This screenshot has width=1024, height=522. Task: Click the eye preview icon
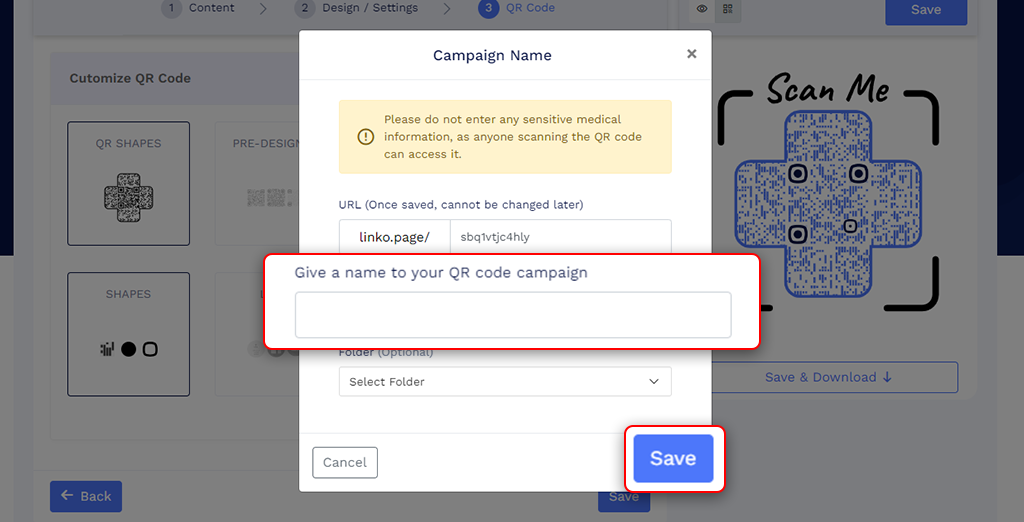click(x=702, y=9)
